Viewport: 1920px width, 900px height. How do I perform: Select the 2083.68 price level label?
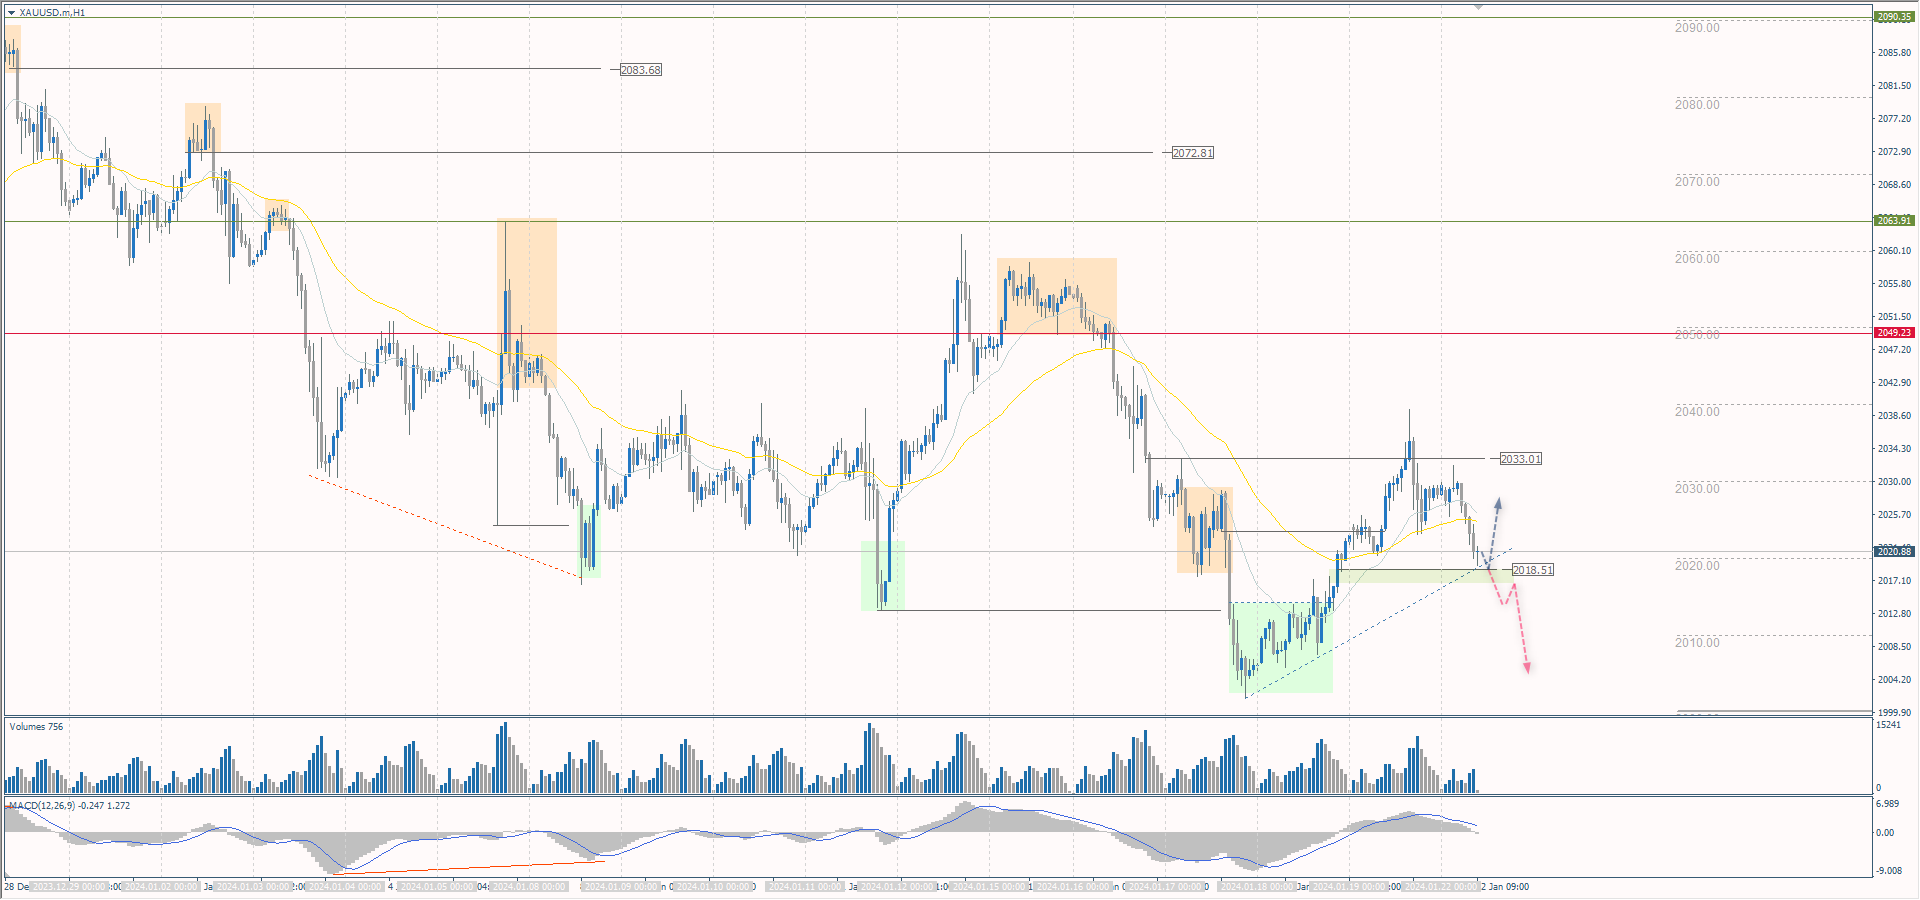[x=641, y=70]
